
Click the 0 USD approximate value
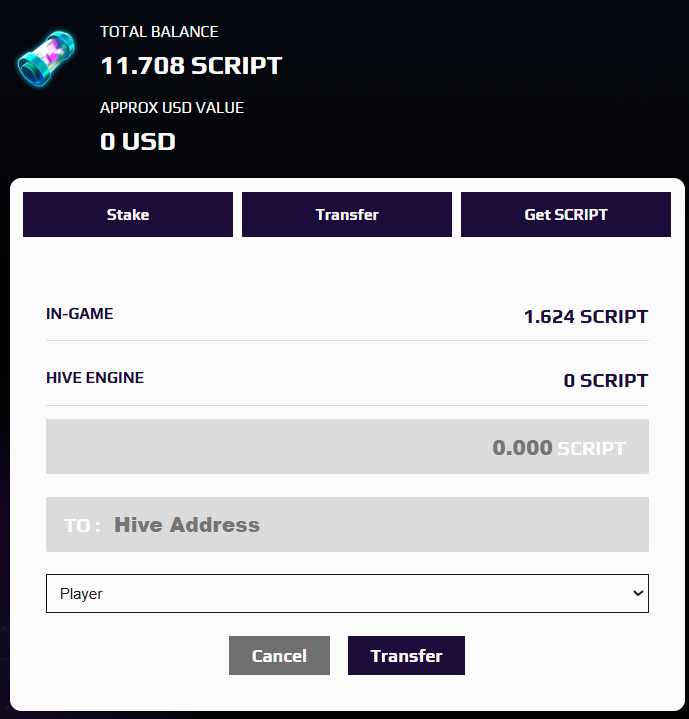point(138,141)
